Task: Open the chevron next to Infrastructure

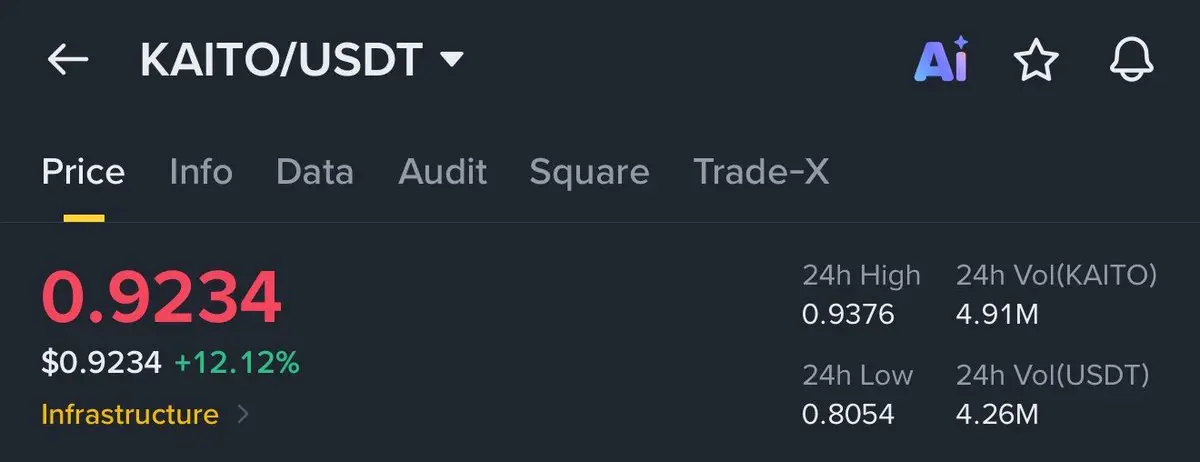Action: tap(243, 414)
